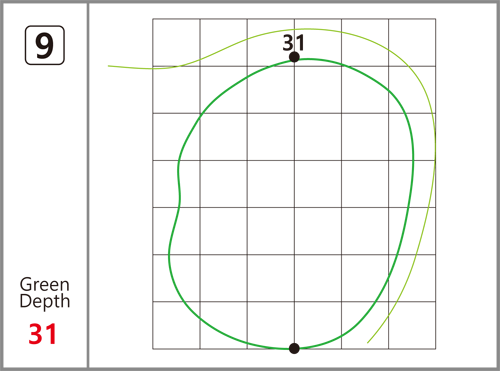Click the vertical center line between the dots

click(x=294, y=203)
